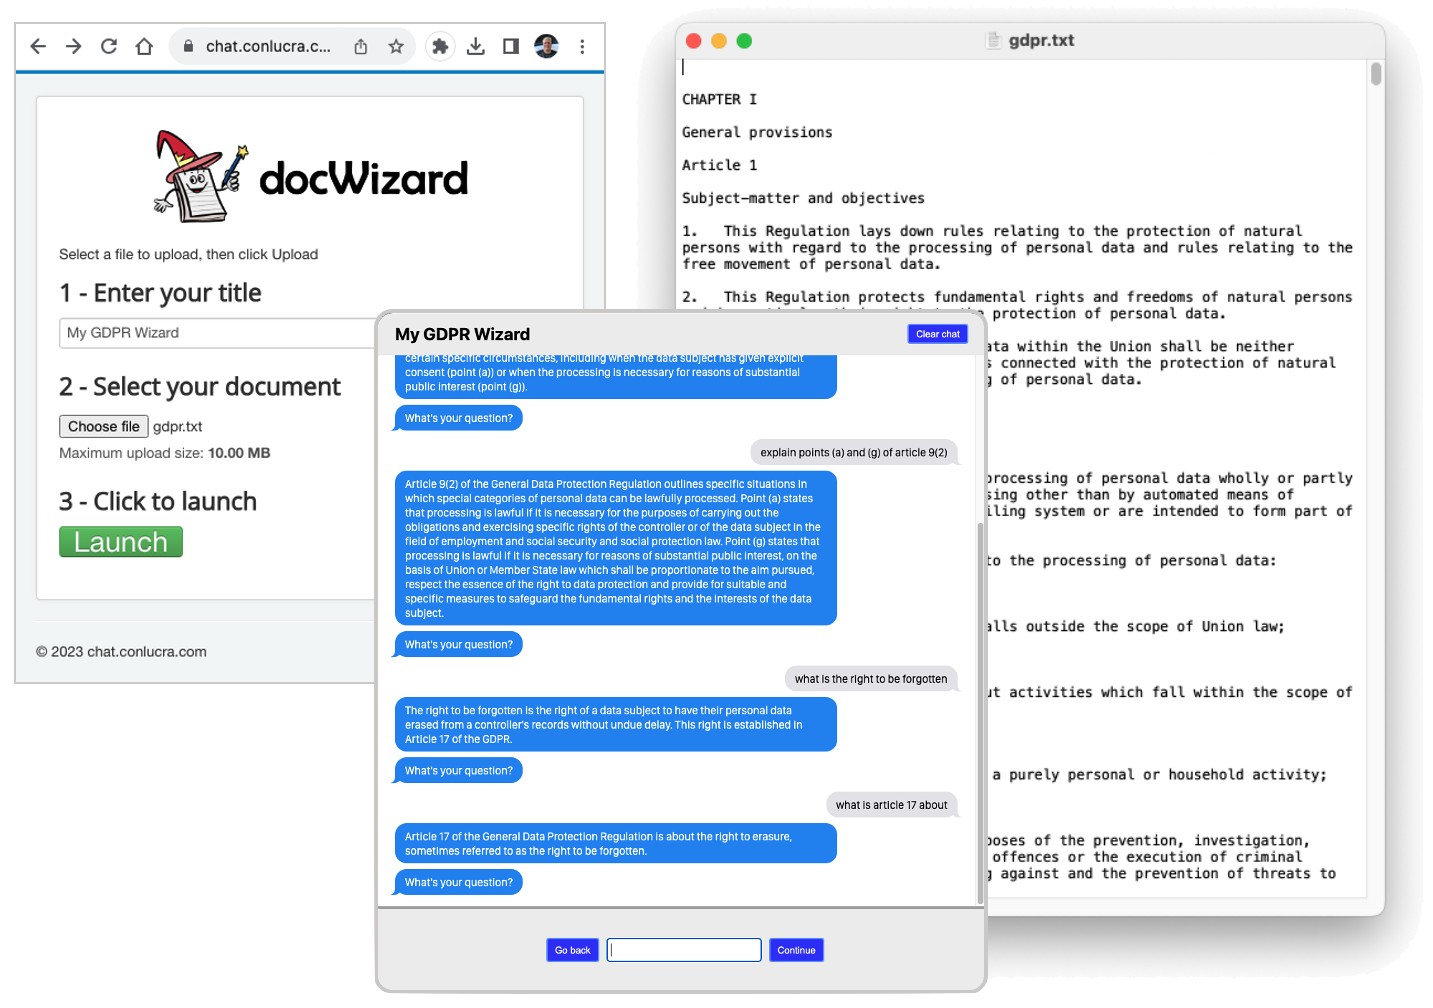This screenshot has width=1433, height=1008.
Task: Click the share icon in address bar
Action: coord(361,46)
